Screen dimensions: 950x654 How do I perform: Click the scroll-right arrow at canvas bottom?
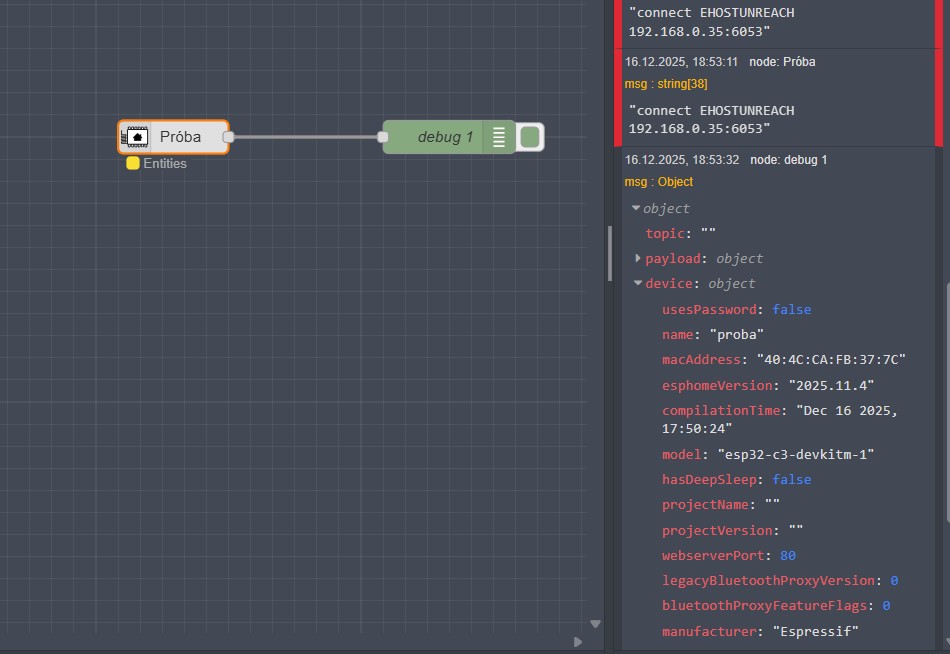pyautogui.click(x=577, y=641)
